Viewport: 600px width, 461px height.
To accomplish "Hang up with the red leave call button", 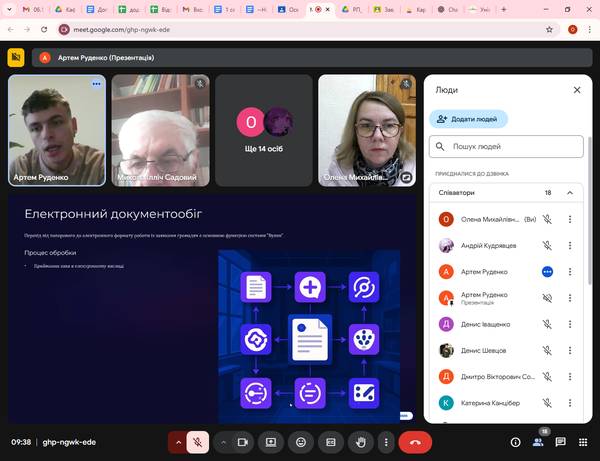I will (x=415, y=441).
